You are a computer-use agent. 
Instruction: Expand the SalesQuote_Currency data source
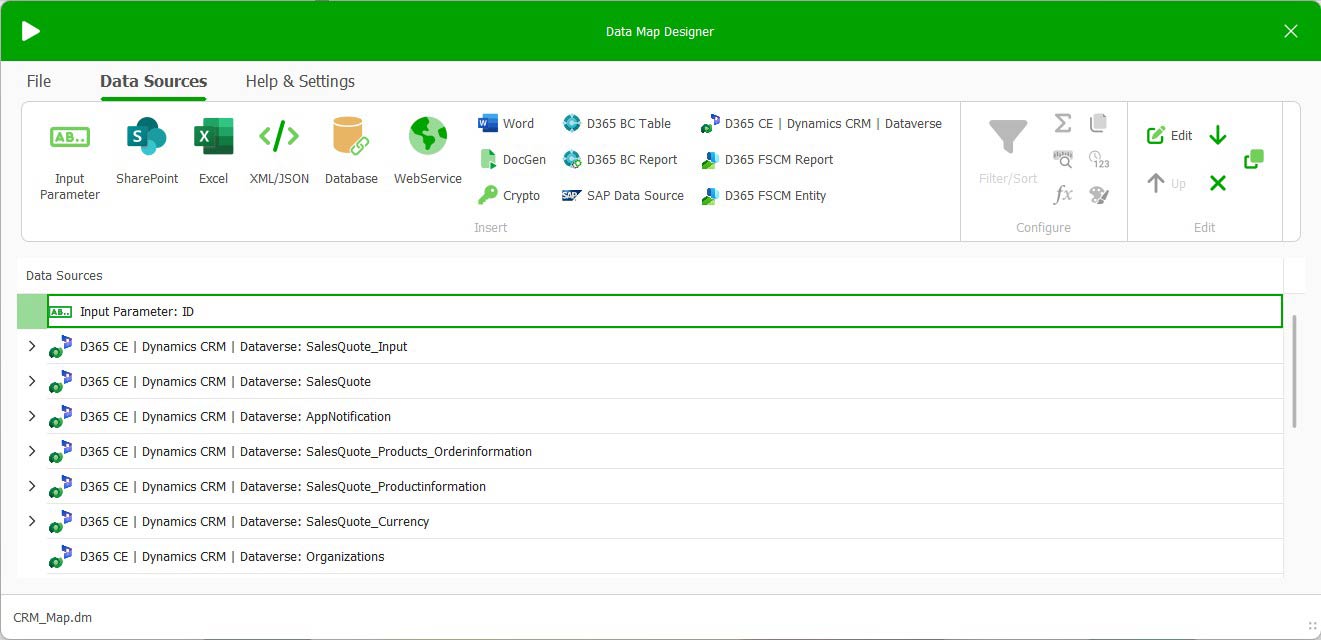tap(32, 521)
